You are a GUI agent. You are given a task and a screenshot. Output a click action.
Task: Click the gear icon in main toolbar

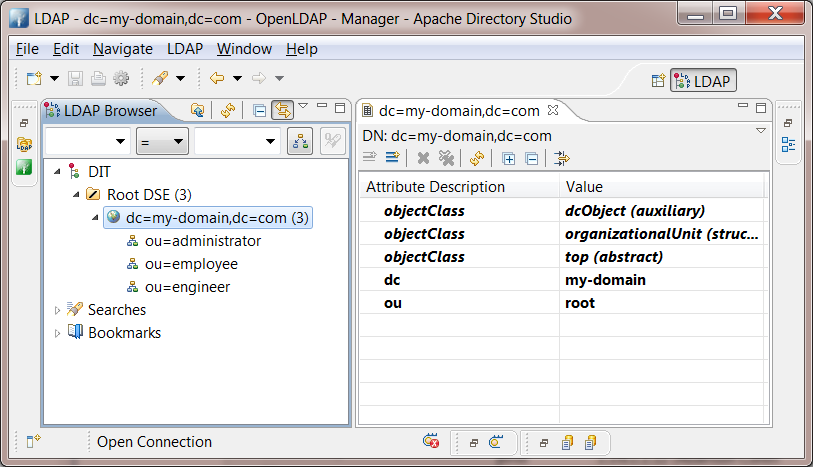pyautogui.click(x=121, y=78)
